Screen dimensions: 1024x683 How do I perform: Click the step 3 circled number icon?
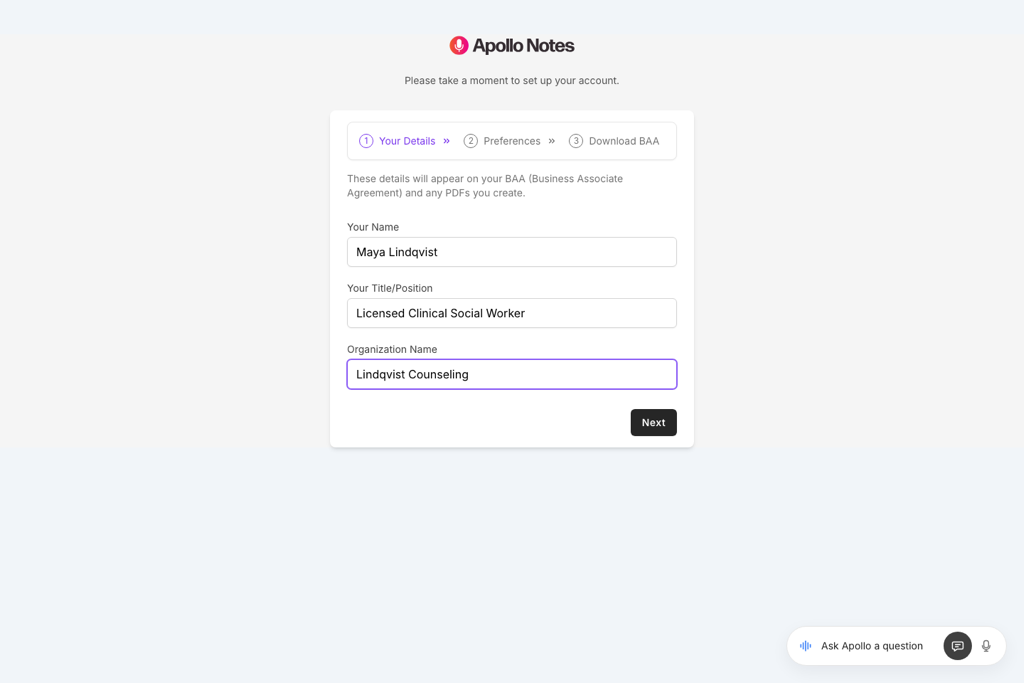point(576,141)
